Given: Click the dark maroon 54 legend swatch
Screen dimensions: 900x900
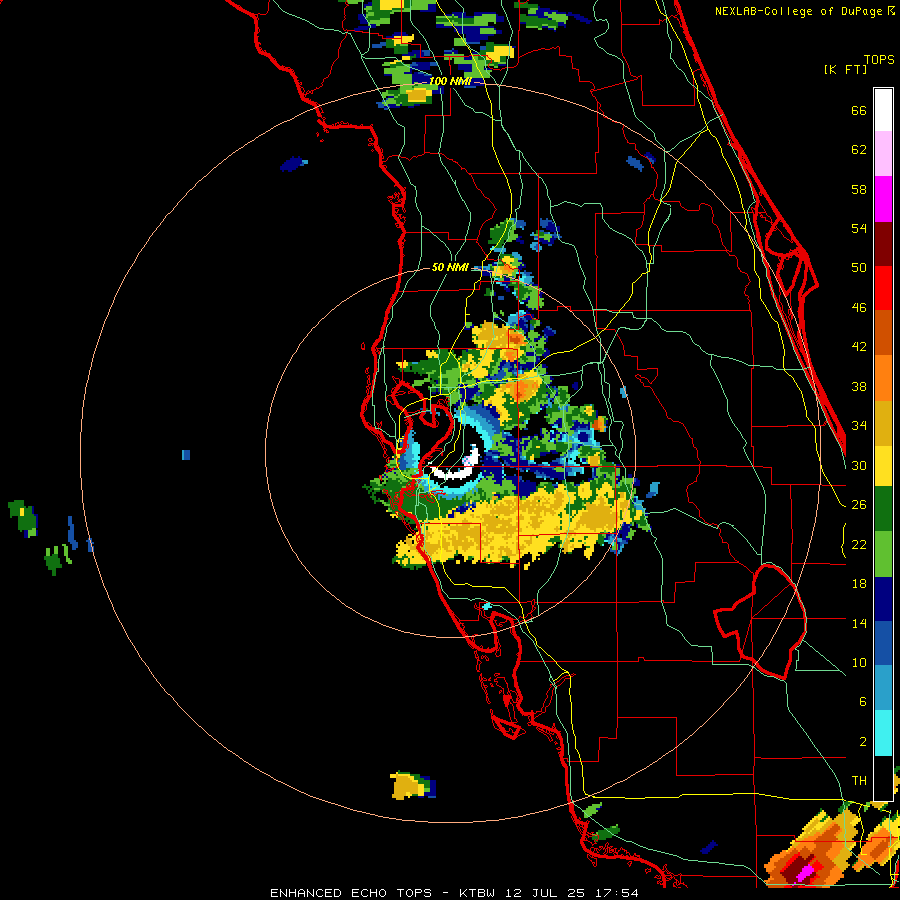Looking at the screenshot, I should 883,243.
